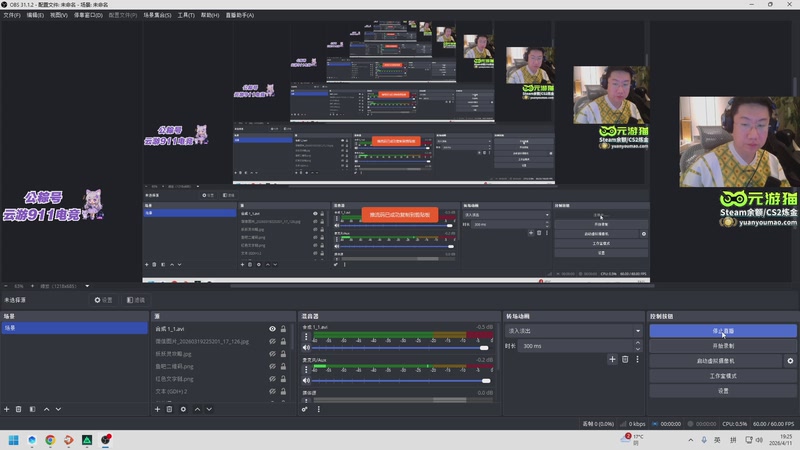
Task: Select the scene item in scenes list
Action: 74,328
